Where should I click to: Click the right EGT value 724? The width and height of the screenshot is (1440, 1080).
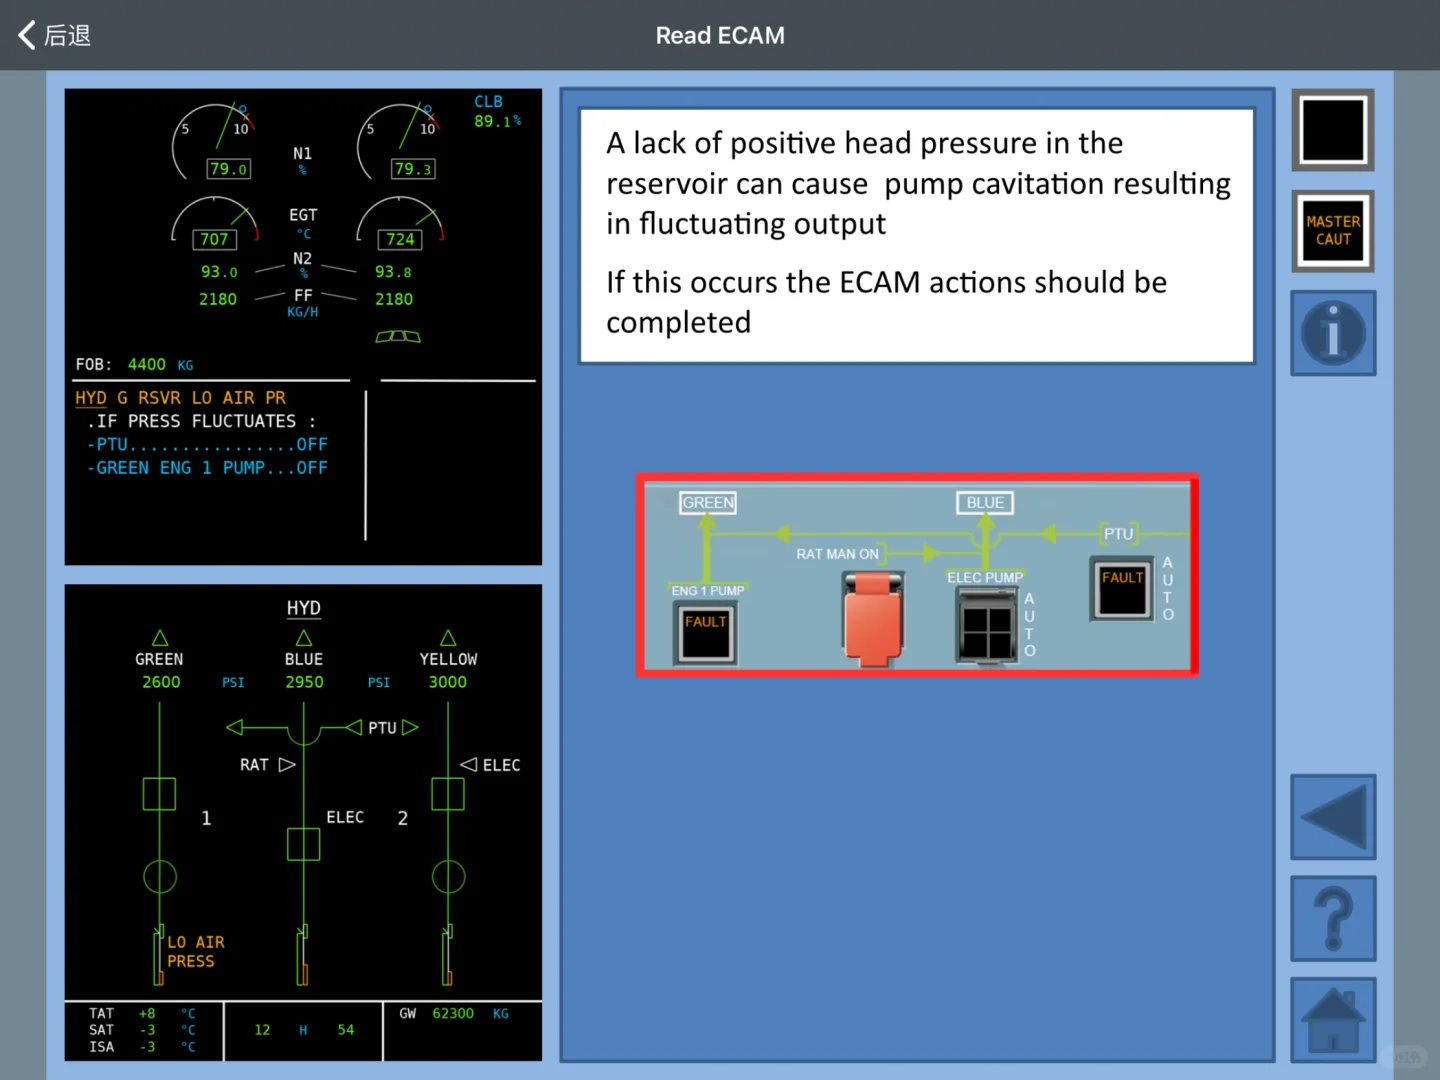400,239
